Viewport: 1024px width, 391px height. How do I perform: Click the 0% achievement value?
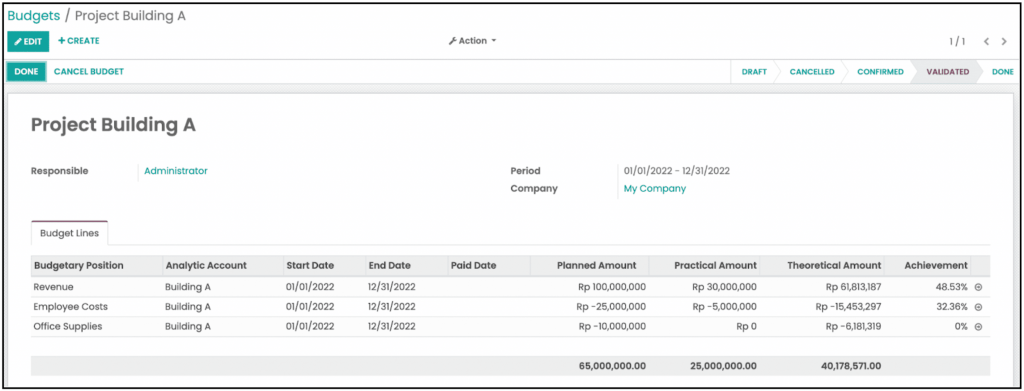(961, 326)
